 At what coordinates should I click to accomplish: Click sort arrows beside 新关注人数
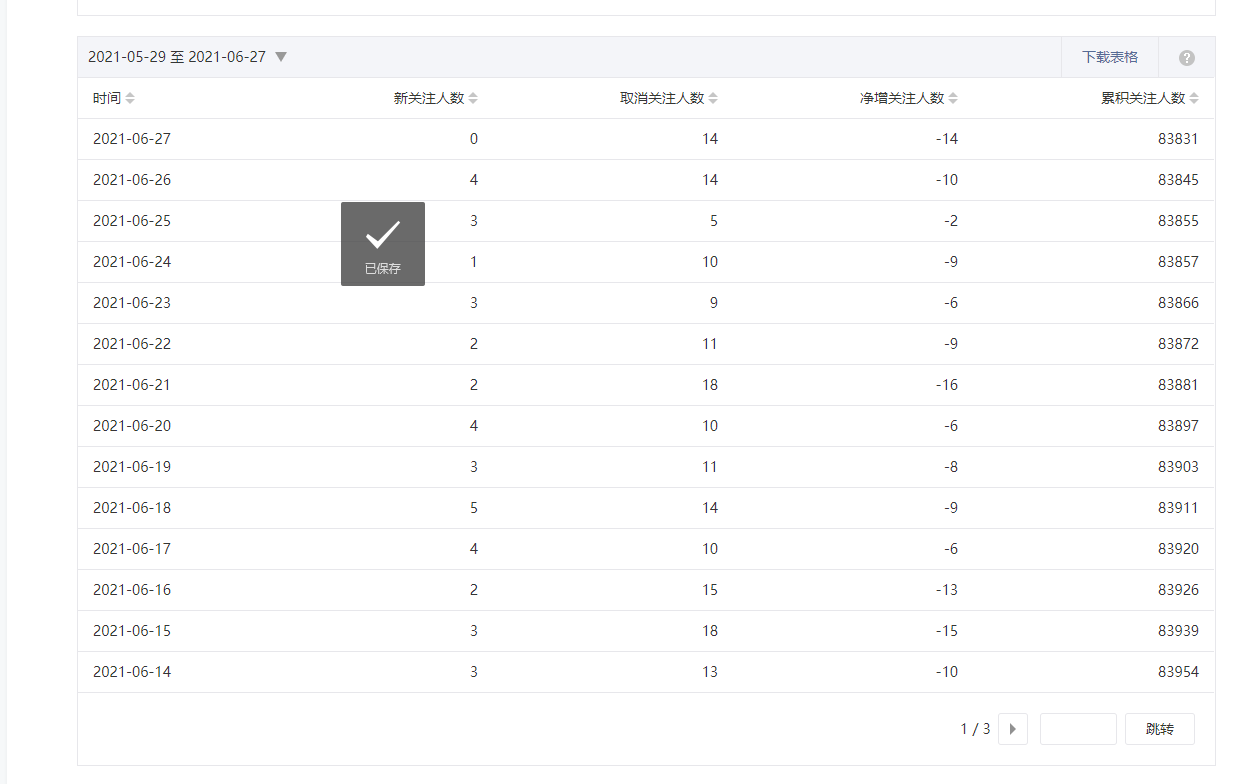click(x=473, y=98)
